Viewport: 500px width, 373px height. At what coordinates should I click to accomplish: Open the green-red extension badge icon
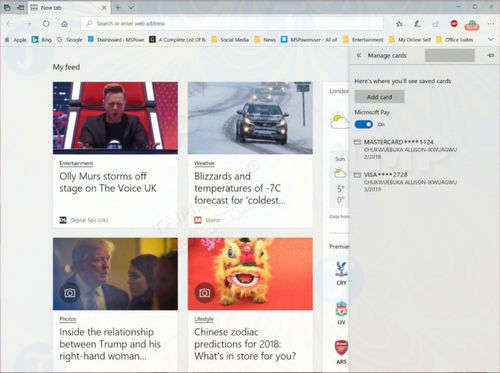(x=472, y=25)
